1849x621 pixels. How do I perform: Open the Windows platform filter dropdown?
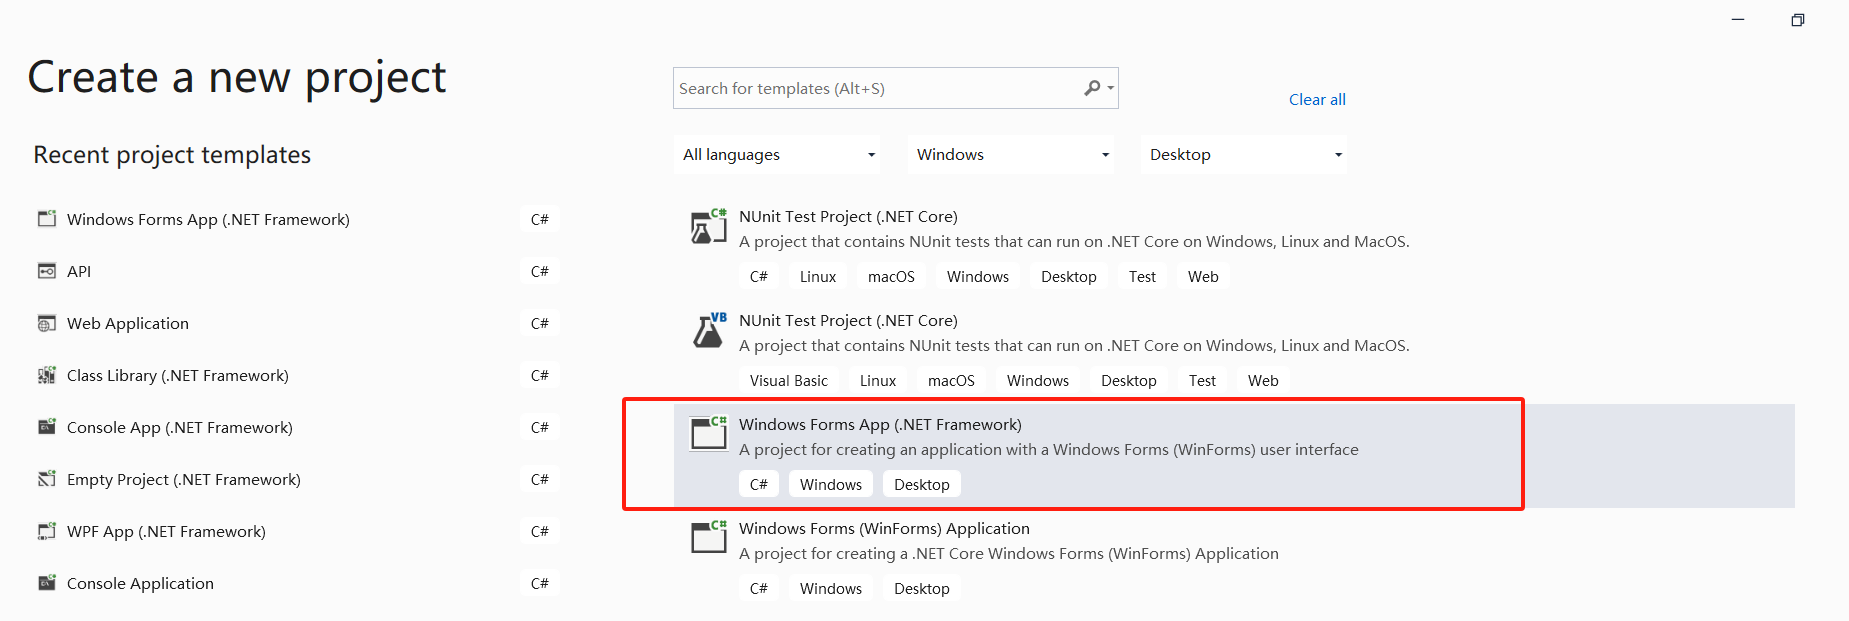[1011, 154]
